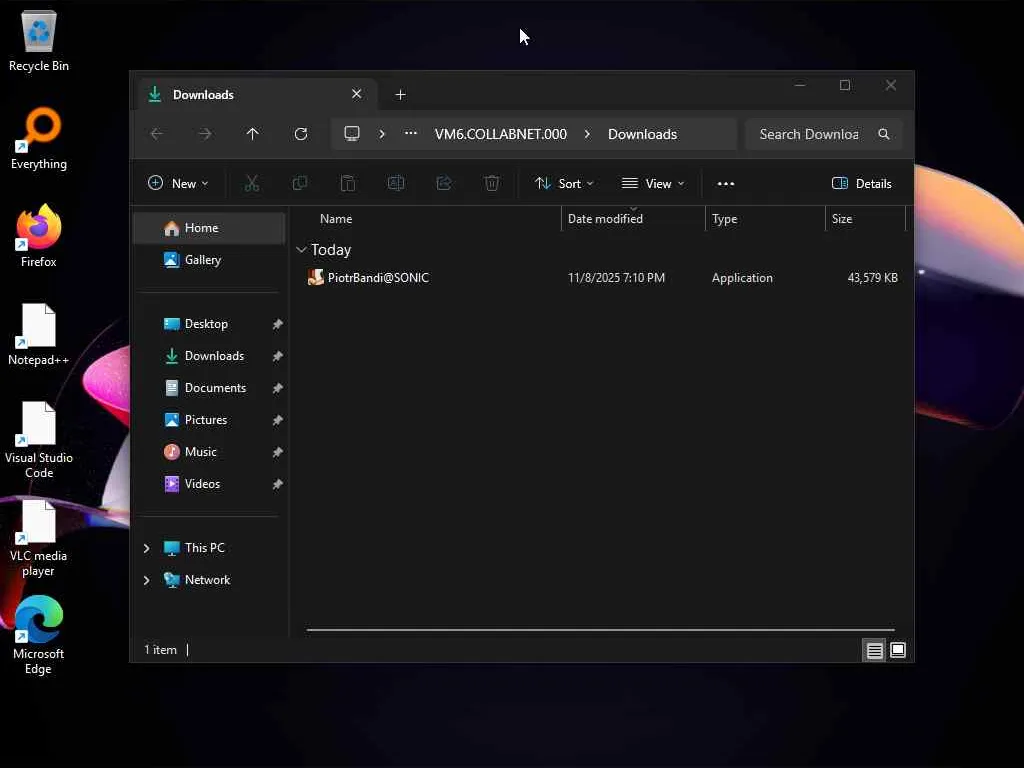Image resolution: width=1024 pixels, height=768 pixels.
Task: Open the Recycle Bin desktop icon
Action: (x=39, y=40)
